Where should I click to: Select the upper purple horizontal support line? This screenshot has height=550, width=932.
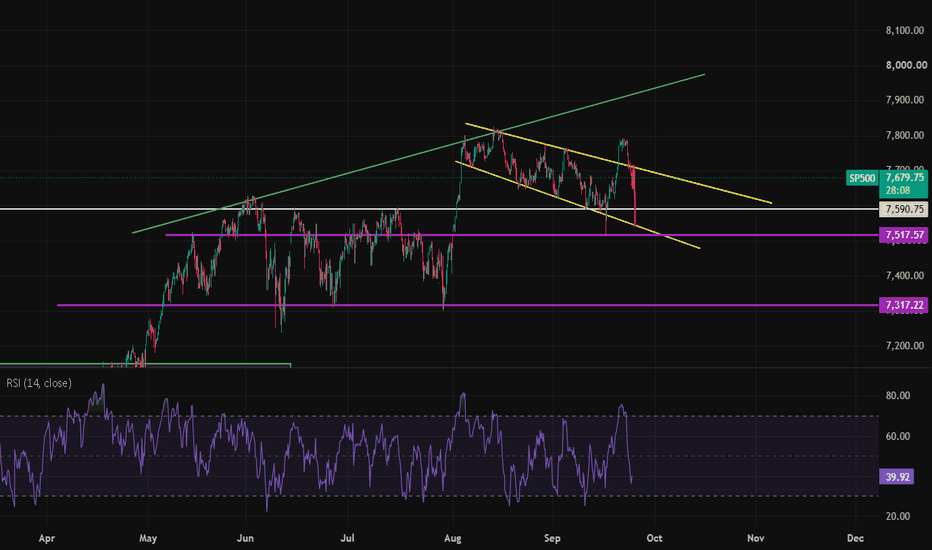522,235
